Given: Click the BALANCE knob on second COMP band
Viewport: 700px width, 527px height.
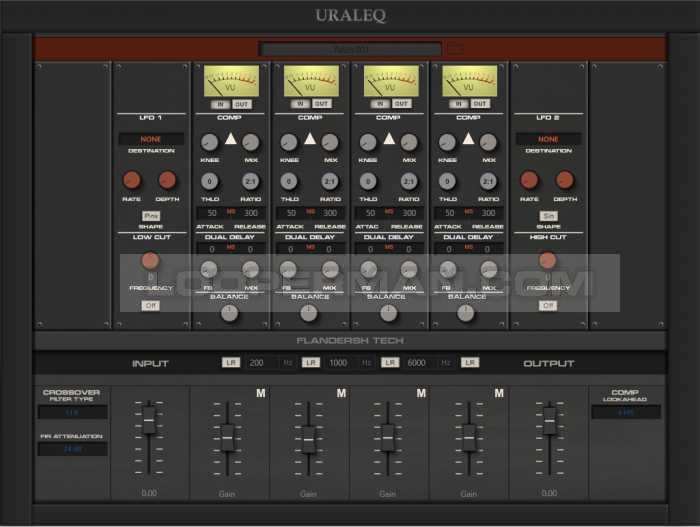Looking at the screenshot, I should pyautogui.click(x=308, y=313).
